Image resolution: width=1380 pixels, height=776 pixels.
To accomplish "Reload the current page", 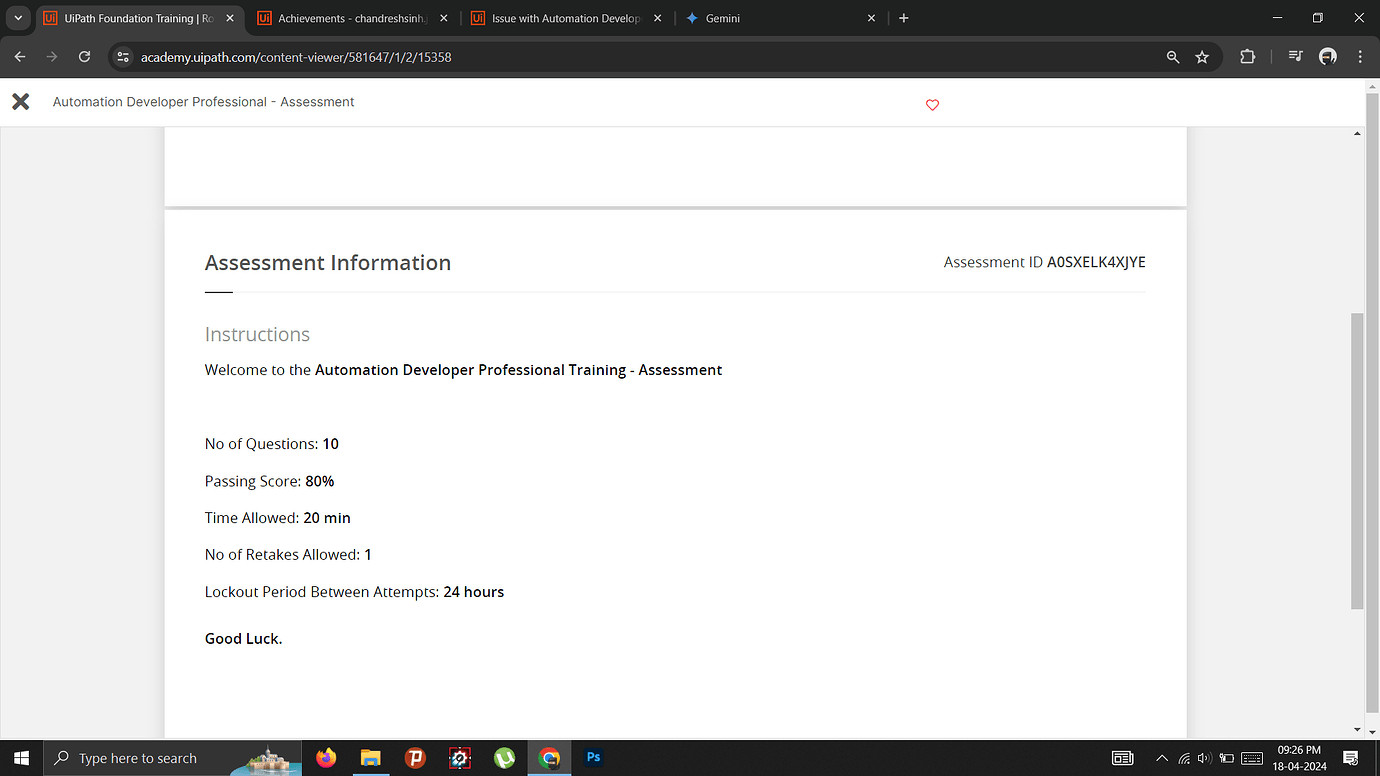I will [84, 57].
